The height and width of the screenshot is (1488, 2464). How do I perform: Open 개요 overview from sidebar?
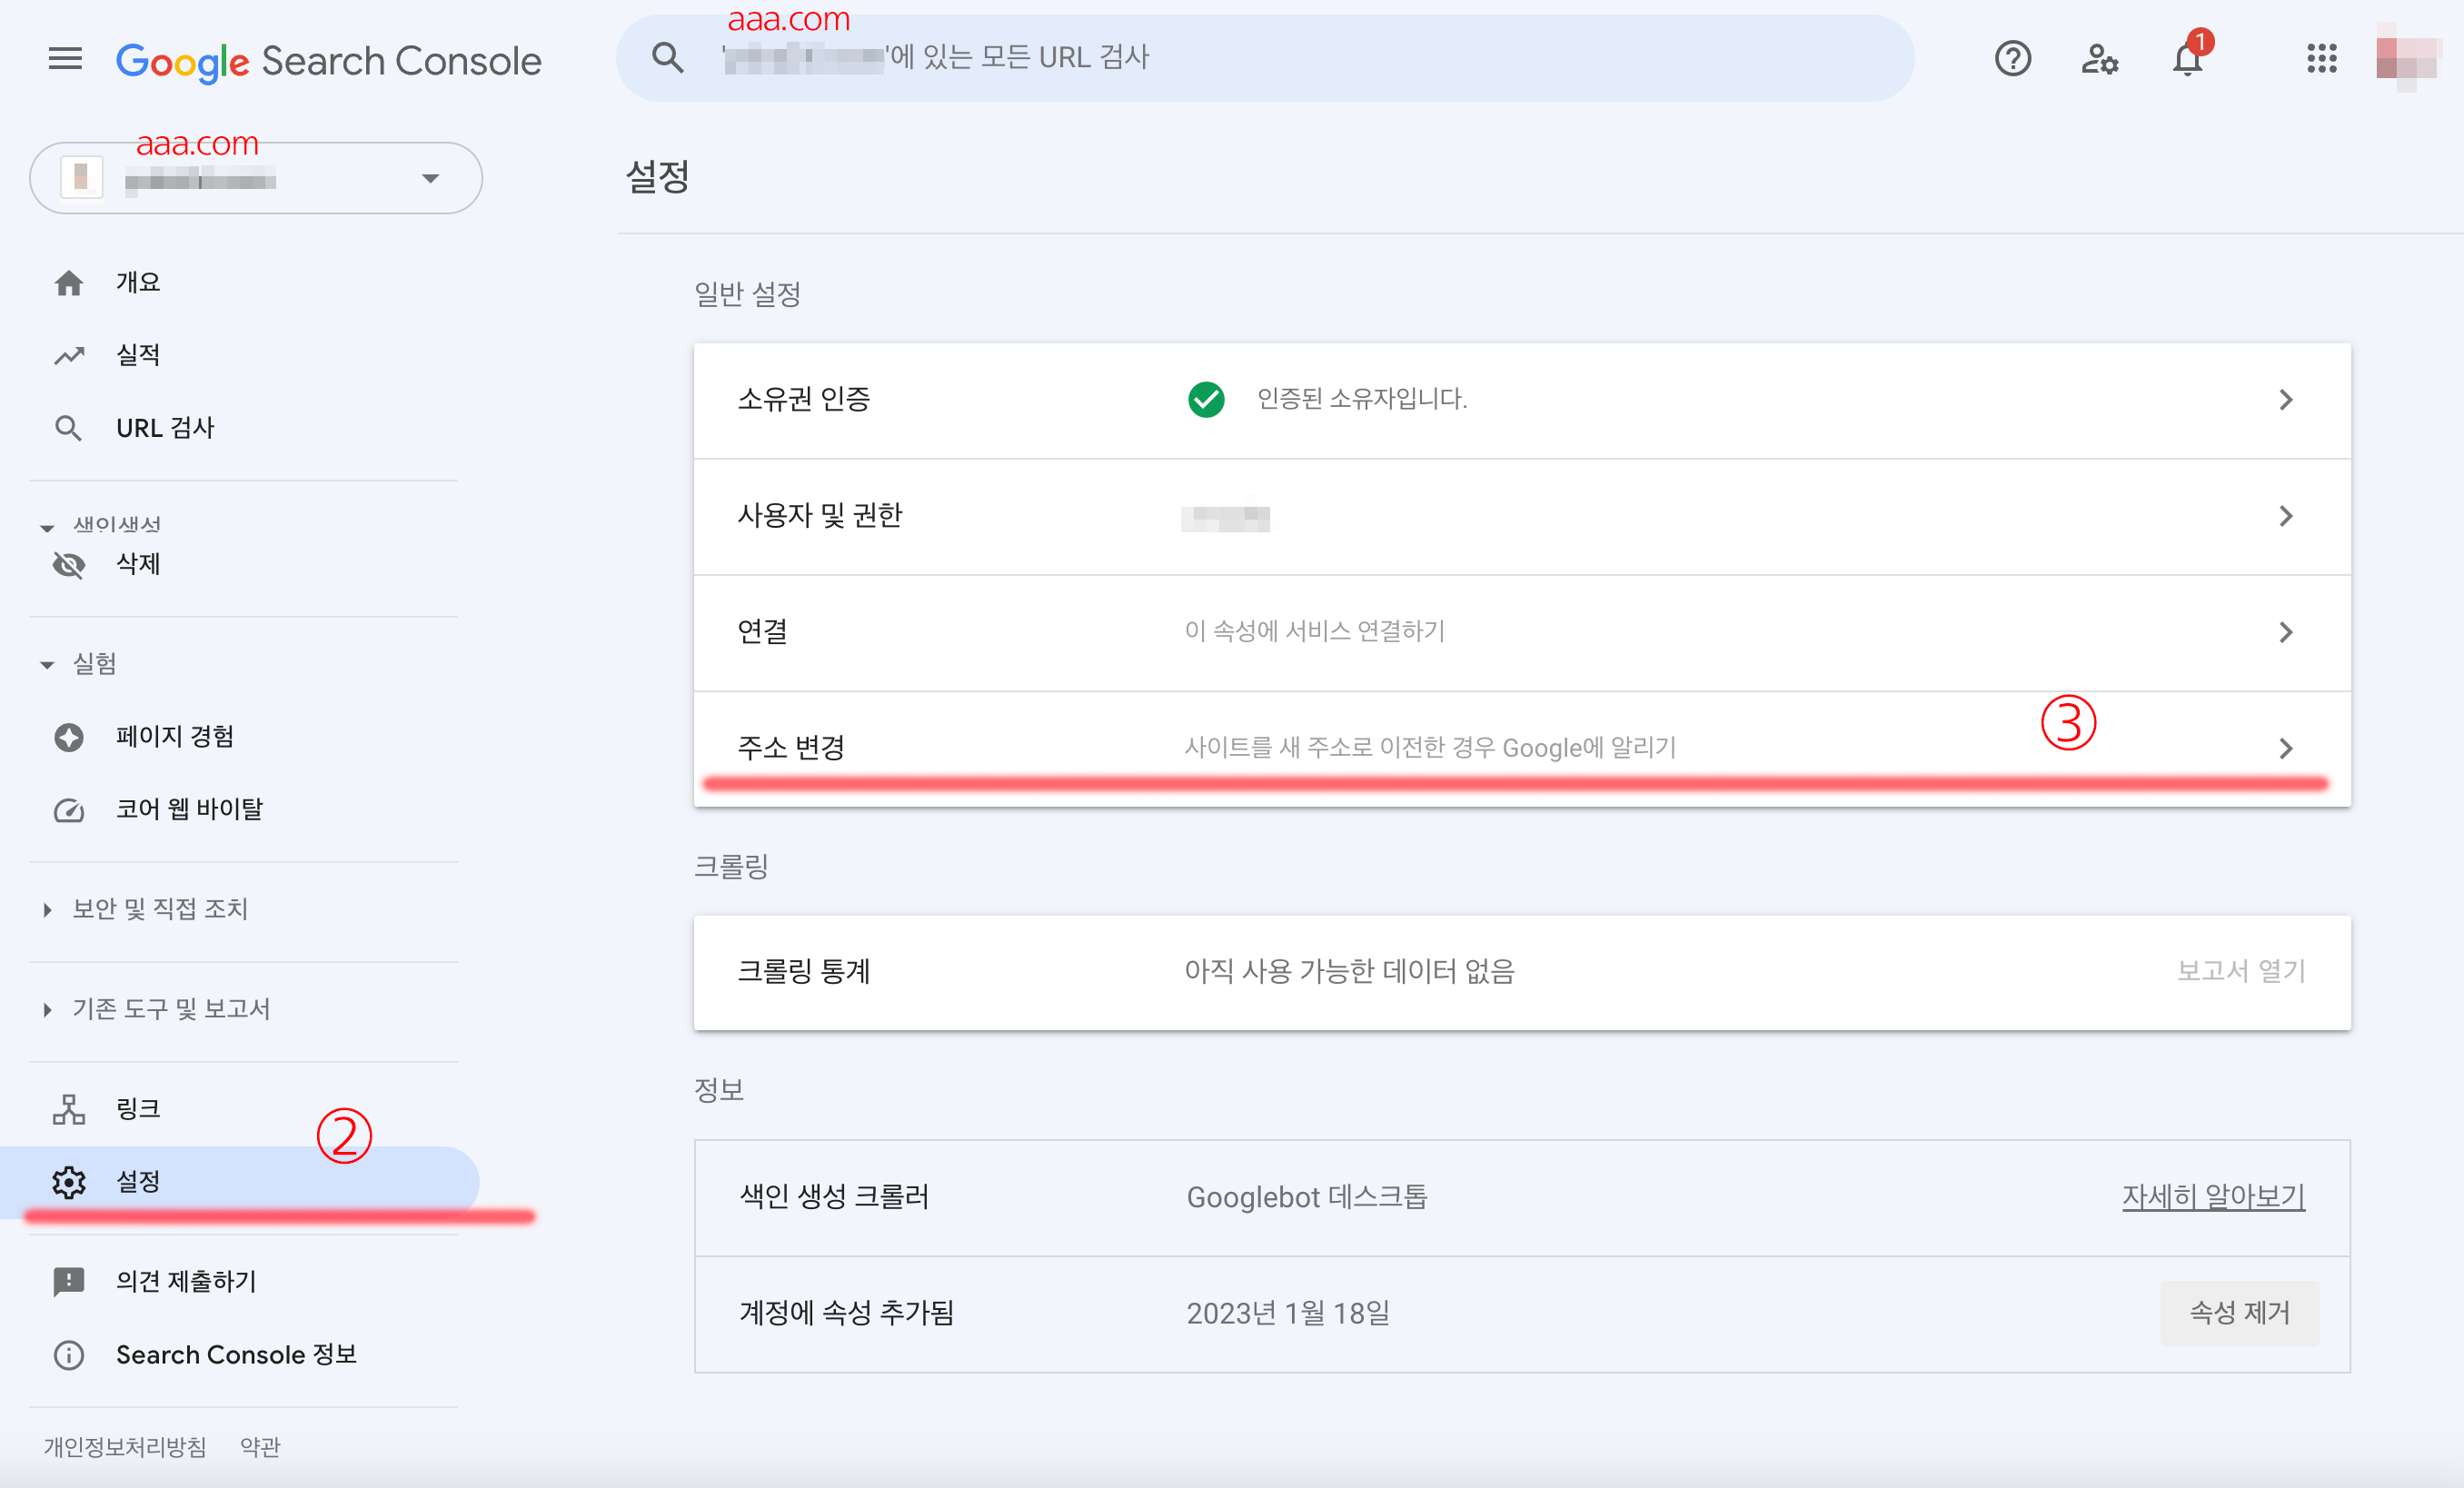138,283
